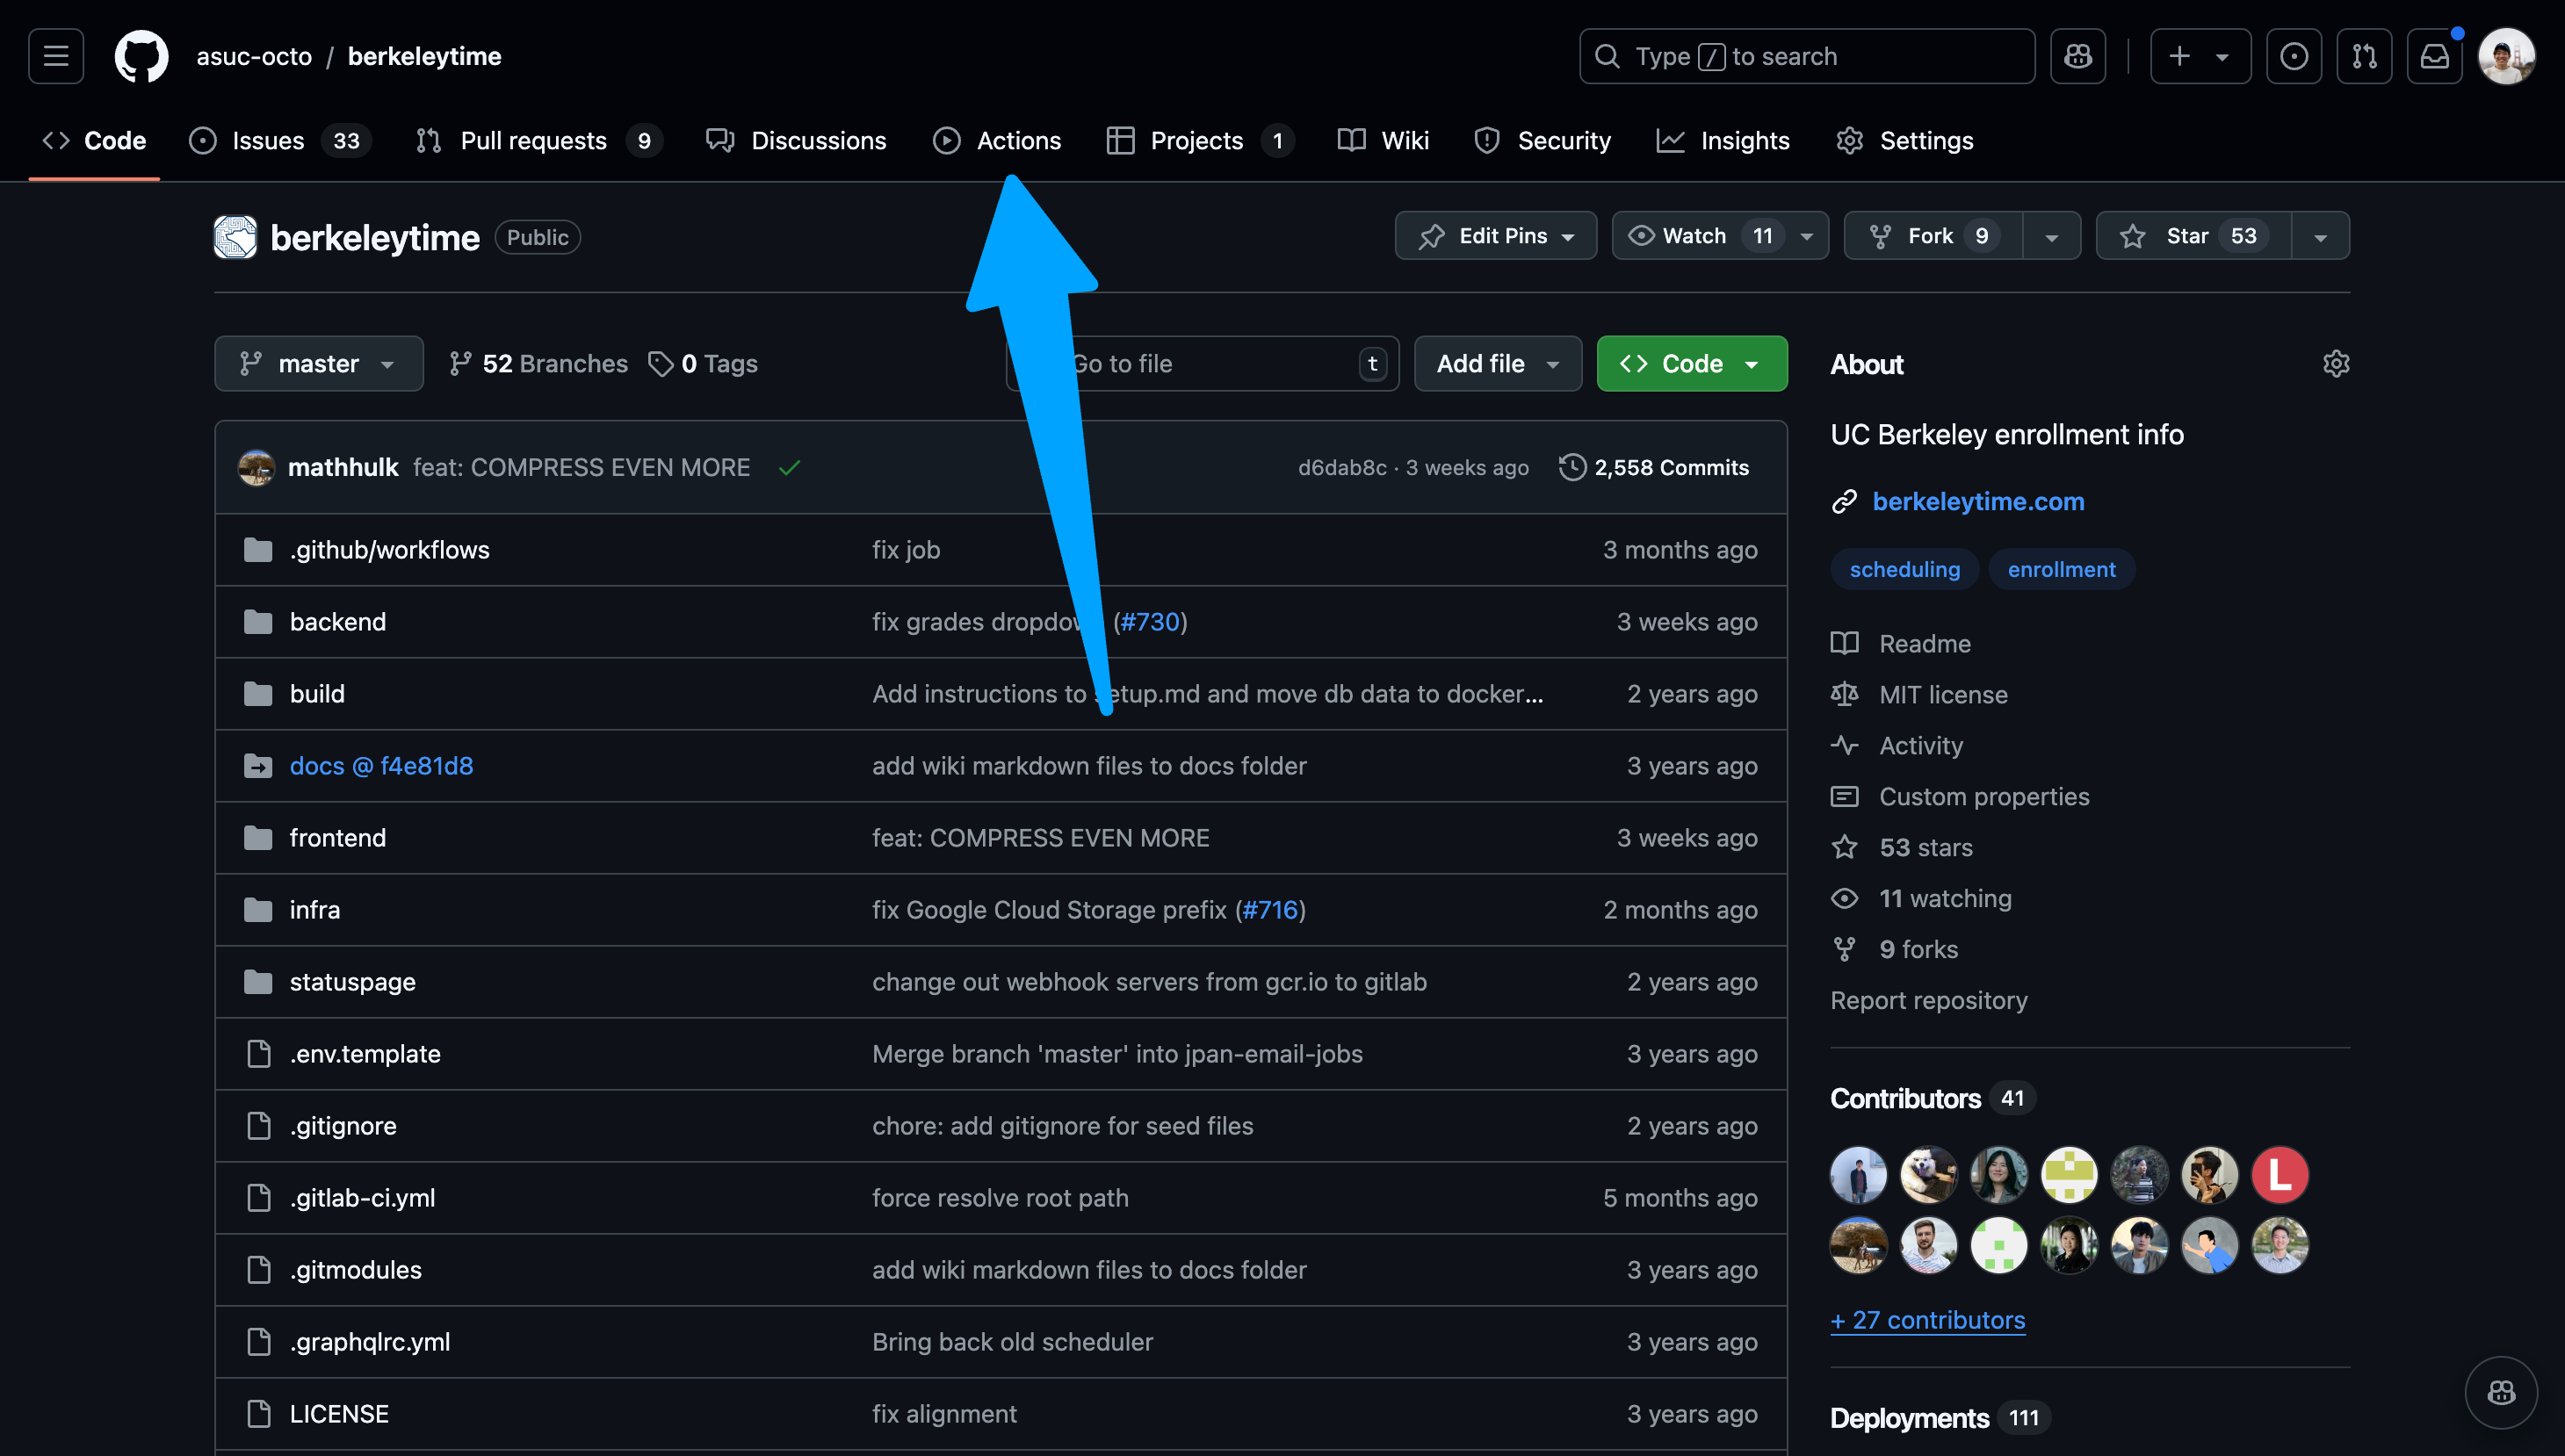Open the Watch options dropdown arrow
This screenshot has width=2565, height=1456.
1806,236
